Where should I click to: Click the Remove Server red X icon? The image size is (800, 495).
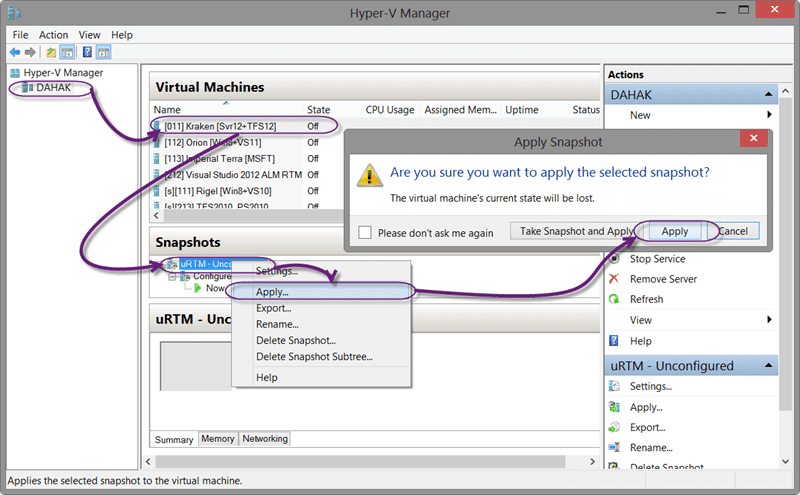click(x=614, y=279)
